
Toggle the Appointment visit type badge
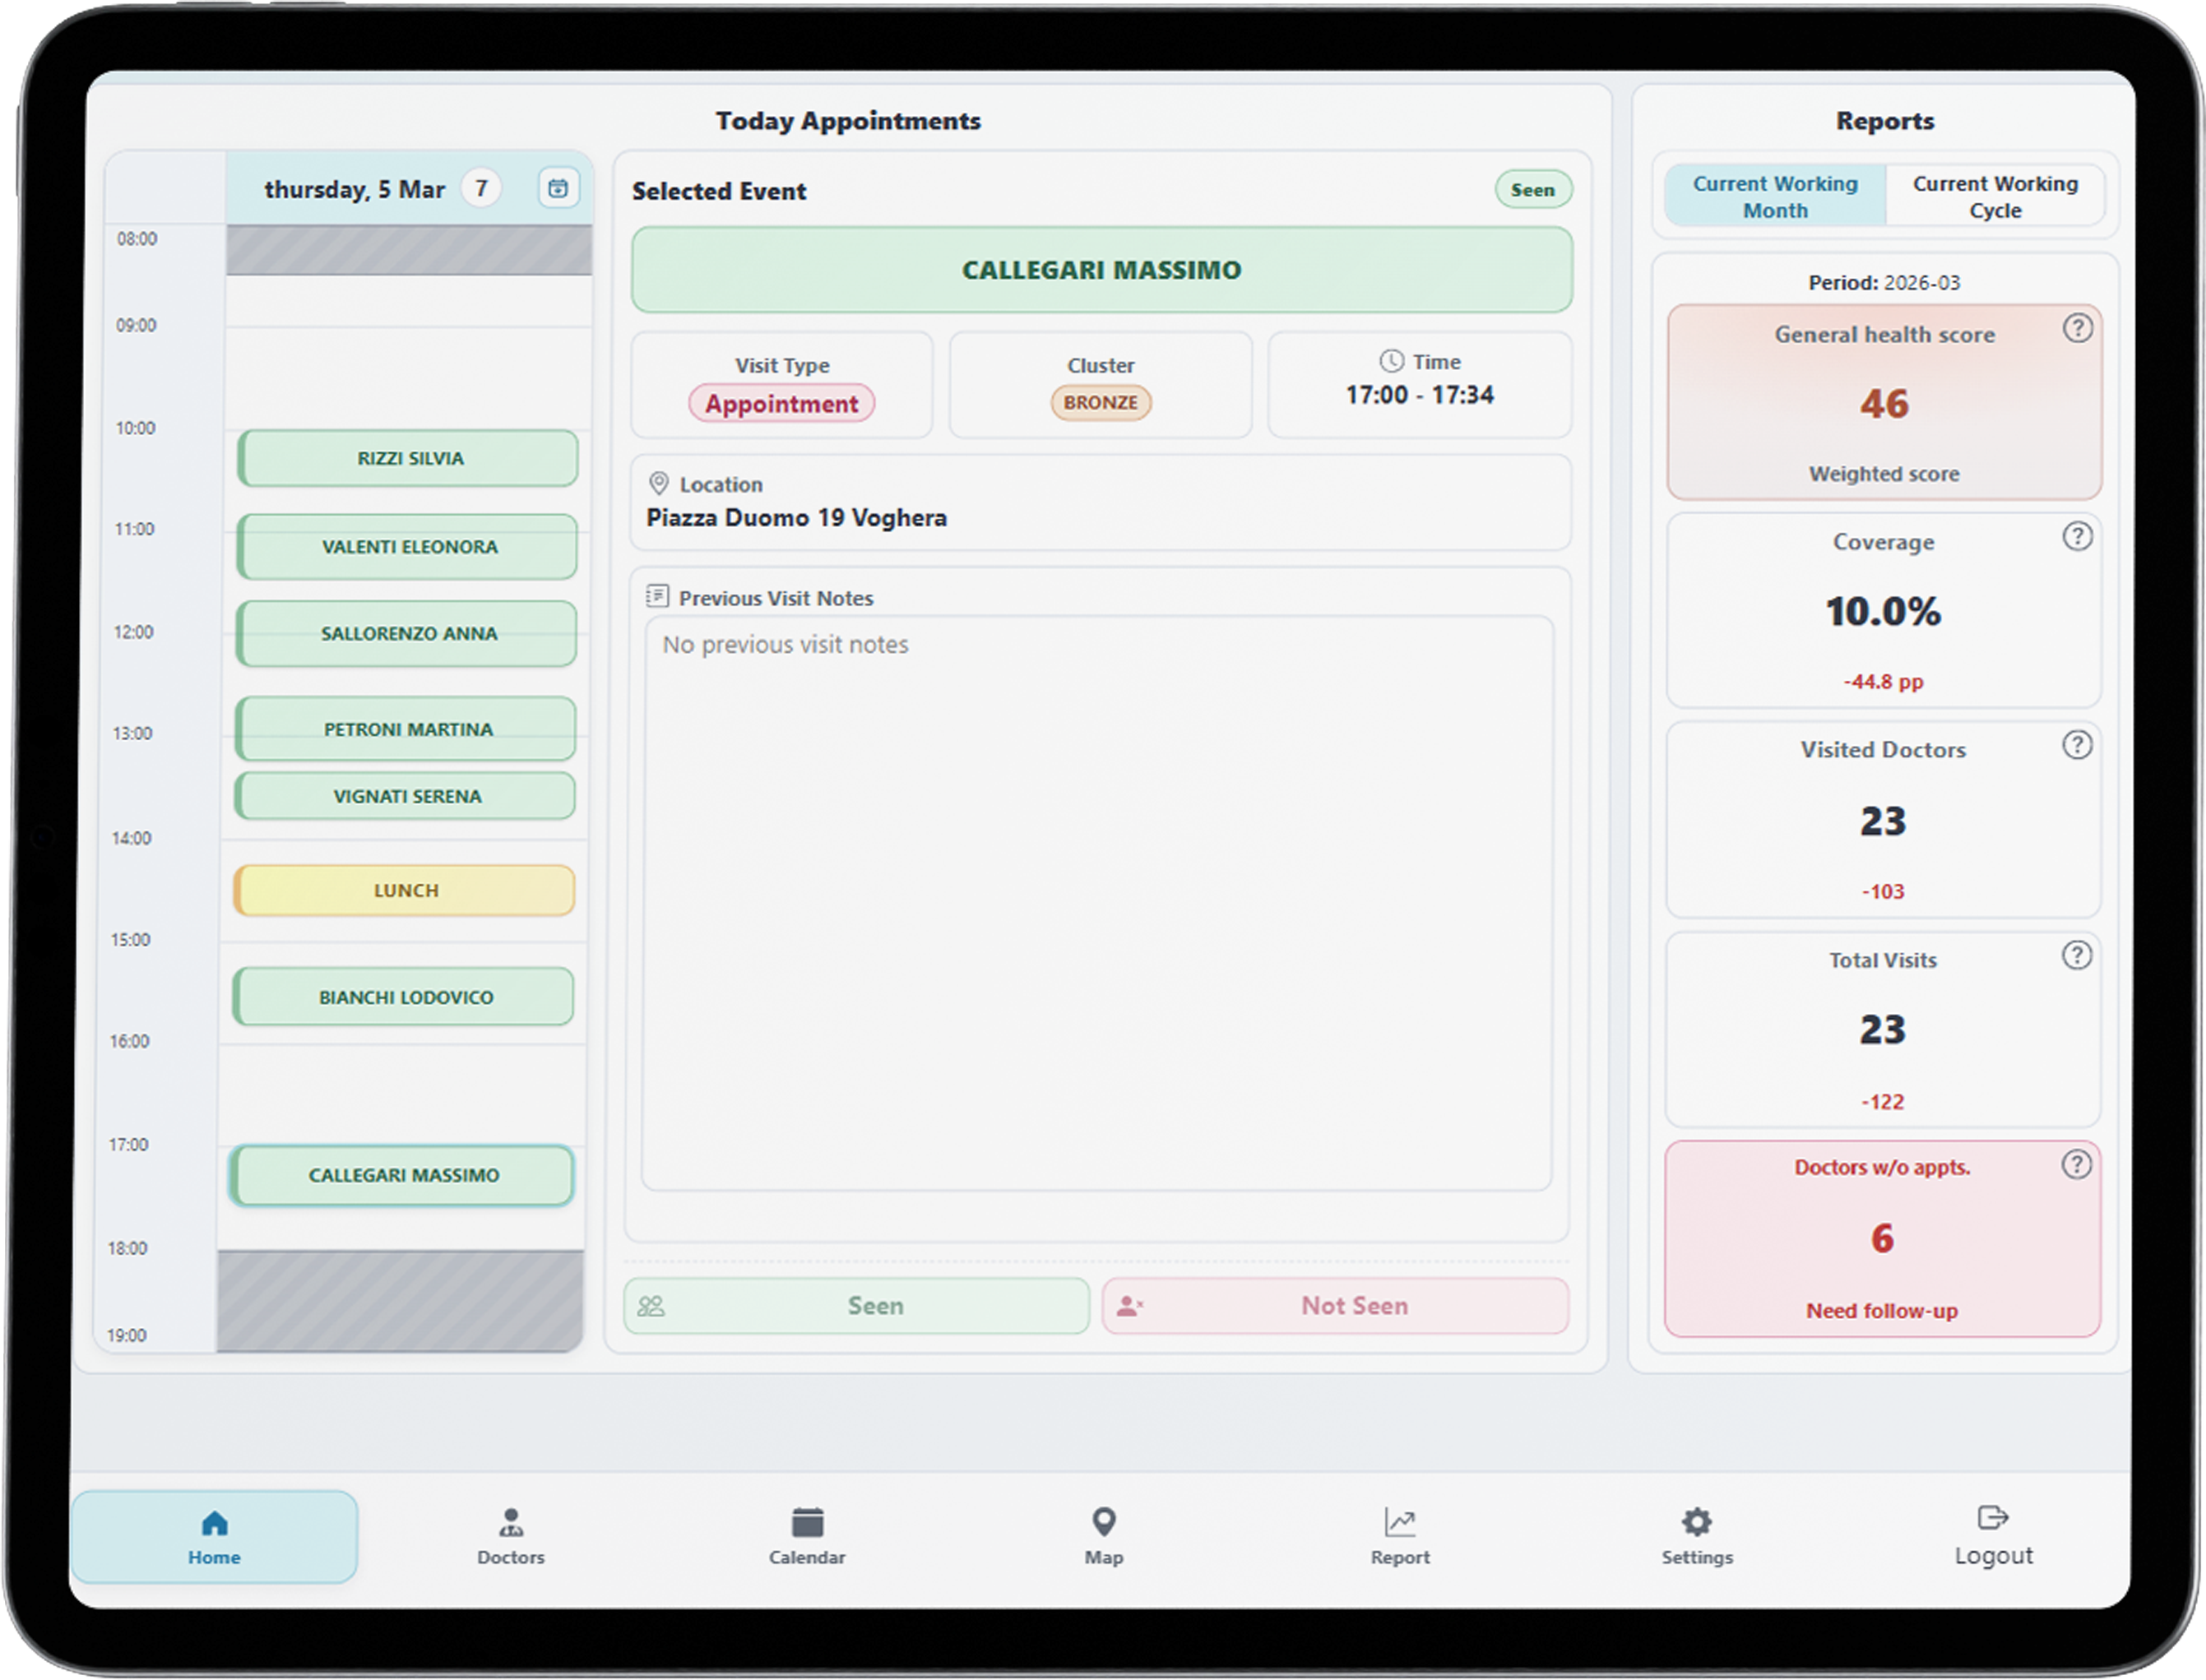click(781, 403)
